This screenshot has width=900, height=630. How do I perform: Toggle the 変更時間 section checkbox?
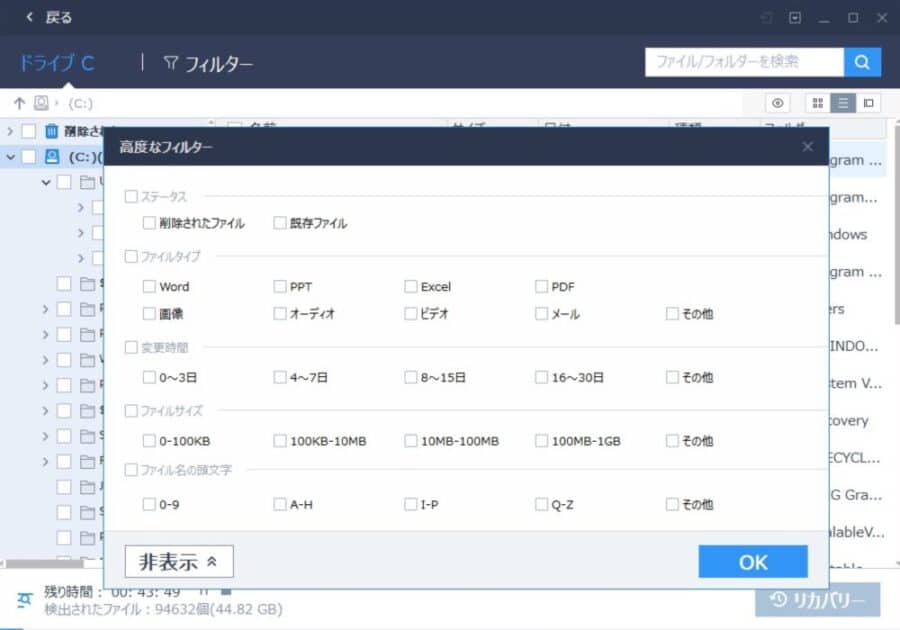click(x=131, y=347)
